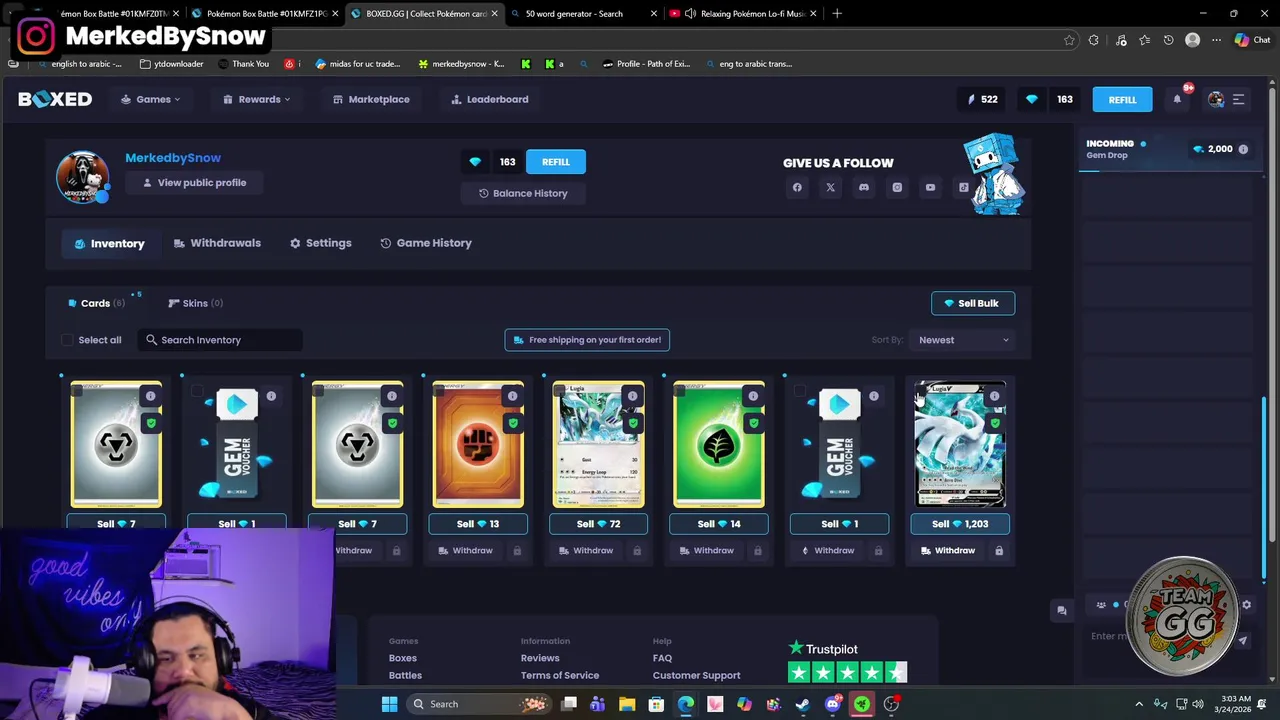Click info icon on the Sell 1,203 card
This screenshot has height=720, width=1280.
pos(994,396)
